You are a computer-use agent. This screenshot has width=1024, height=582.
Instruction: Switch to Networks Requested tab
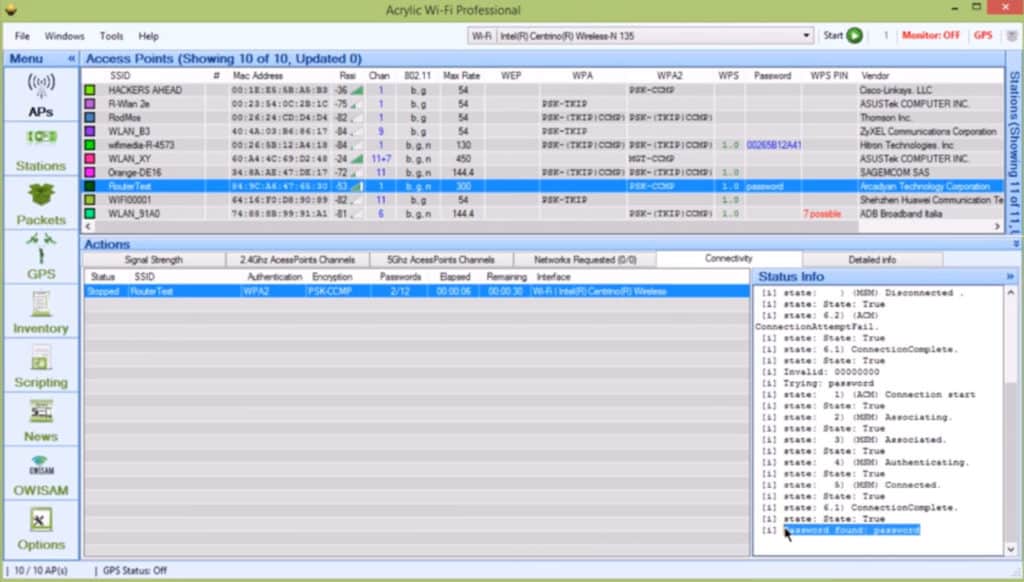click(x=585, y=260)
